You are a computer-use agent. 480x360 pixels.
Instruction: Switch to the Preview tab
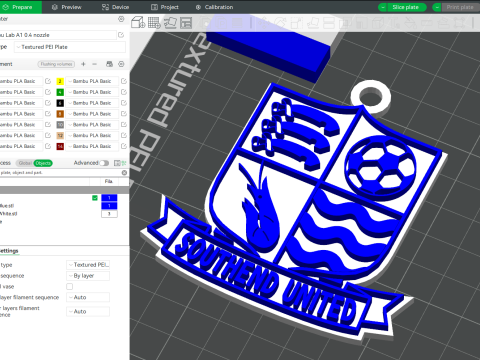pyautogui.click(x=67, y=7)
